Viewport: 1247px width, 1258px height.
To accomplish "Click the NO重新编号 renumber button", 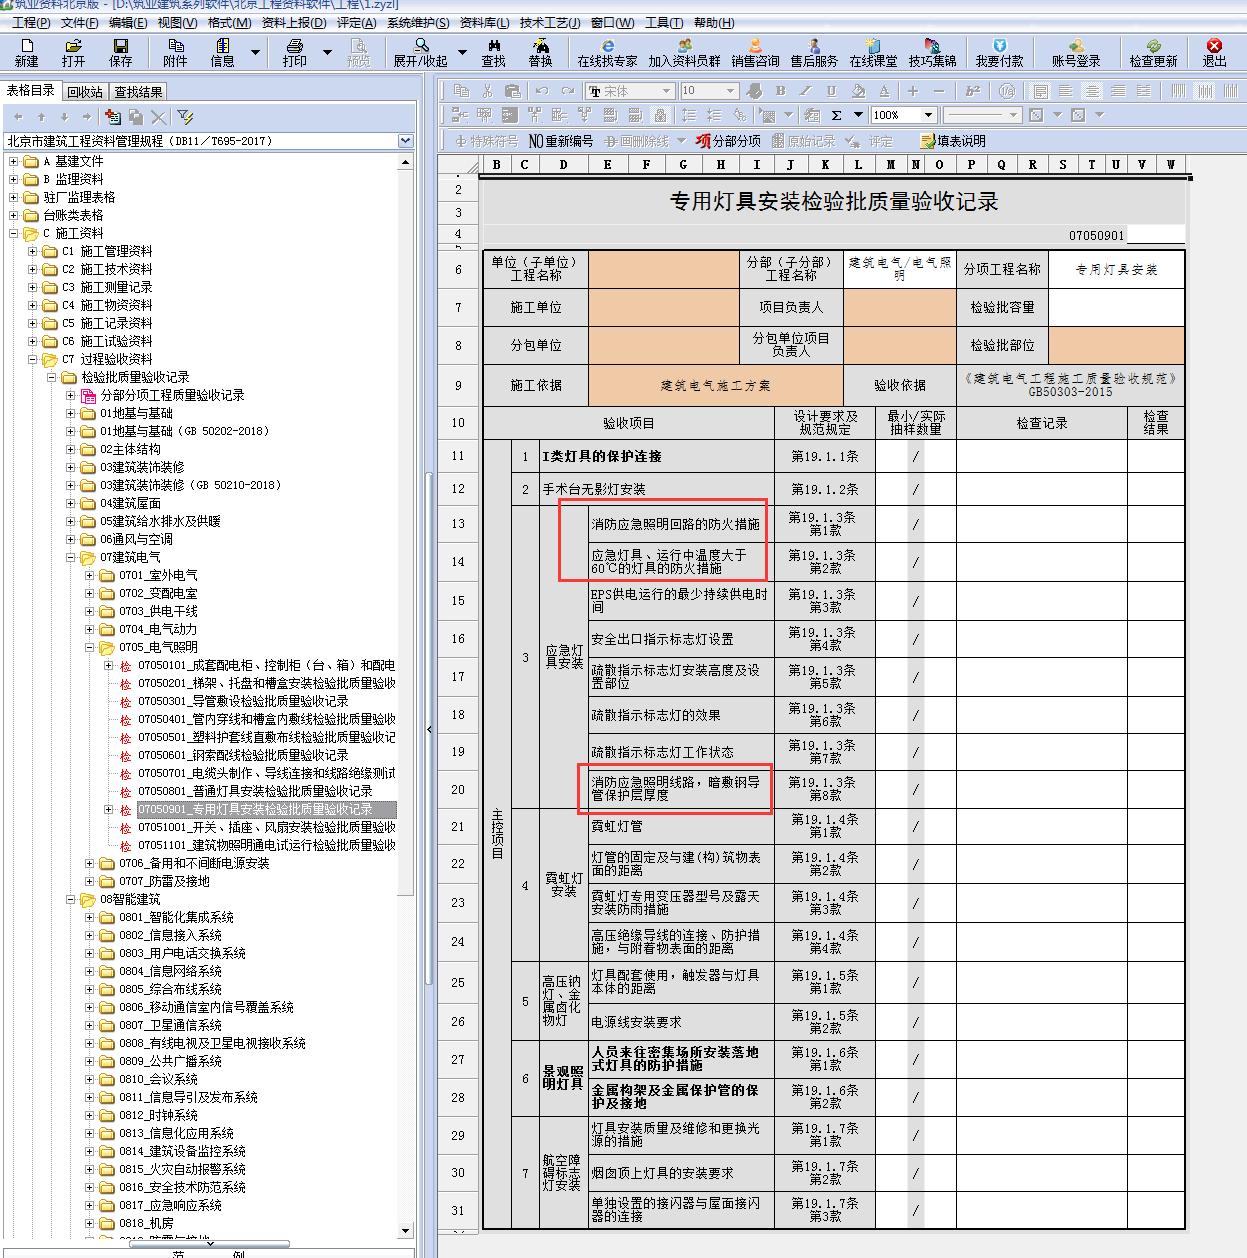I will pyautogui.click(x=560, y=141).
